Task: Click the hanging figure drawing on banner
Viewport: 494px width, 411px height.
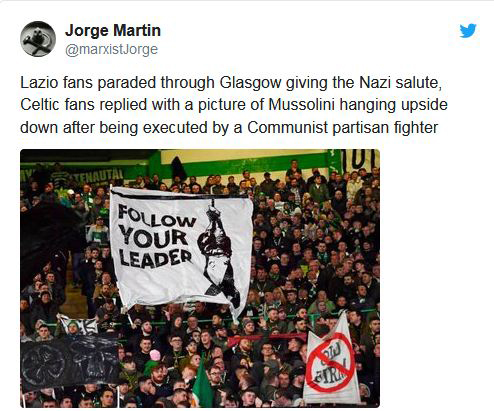Action: [x=219, y=252]
